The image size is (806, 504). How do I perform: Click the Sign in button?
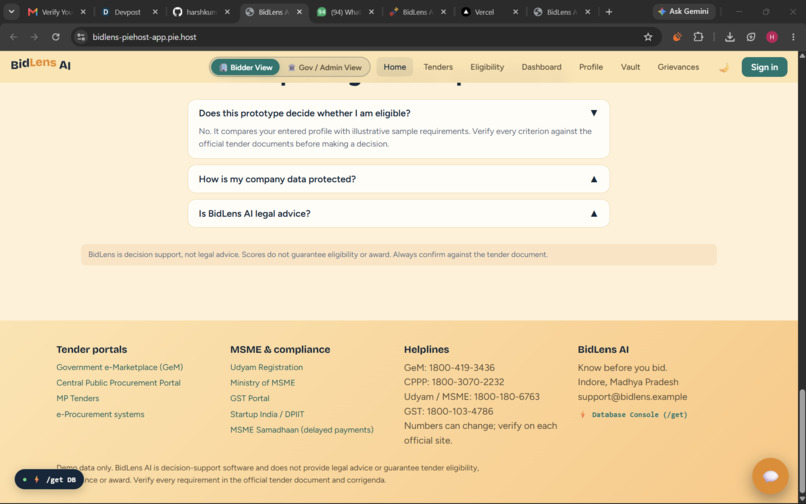pos(764,67)
